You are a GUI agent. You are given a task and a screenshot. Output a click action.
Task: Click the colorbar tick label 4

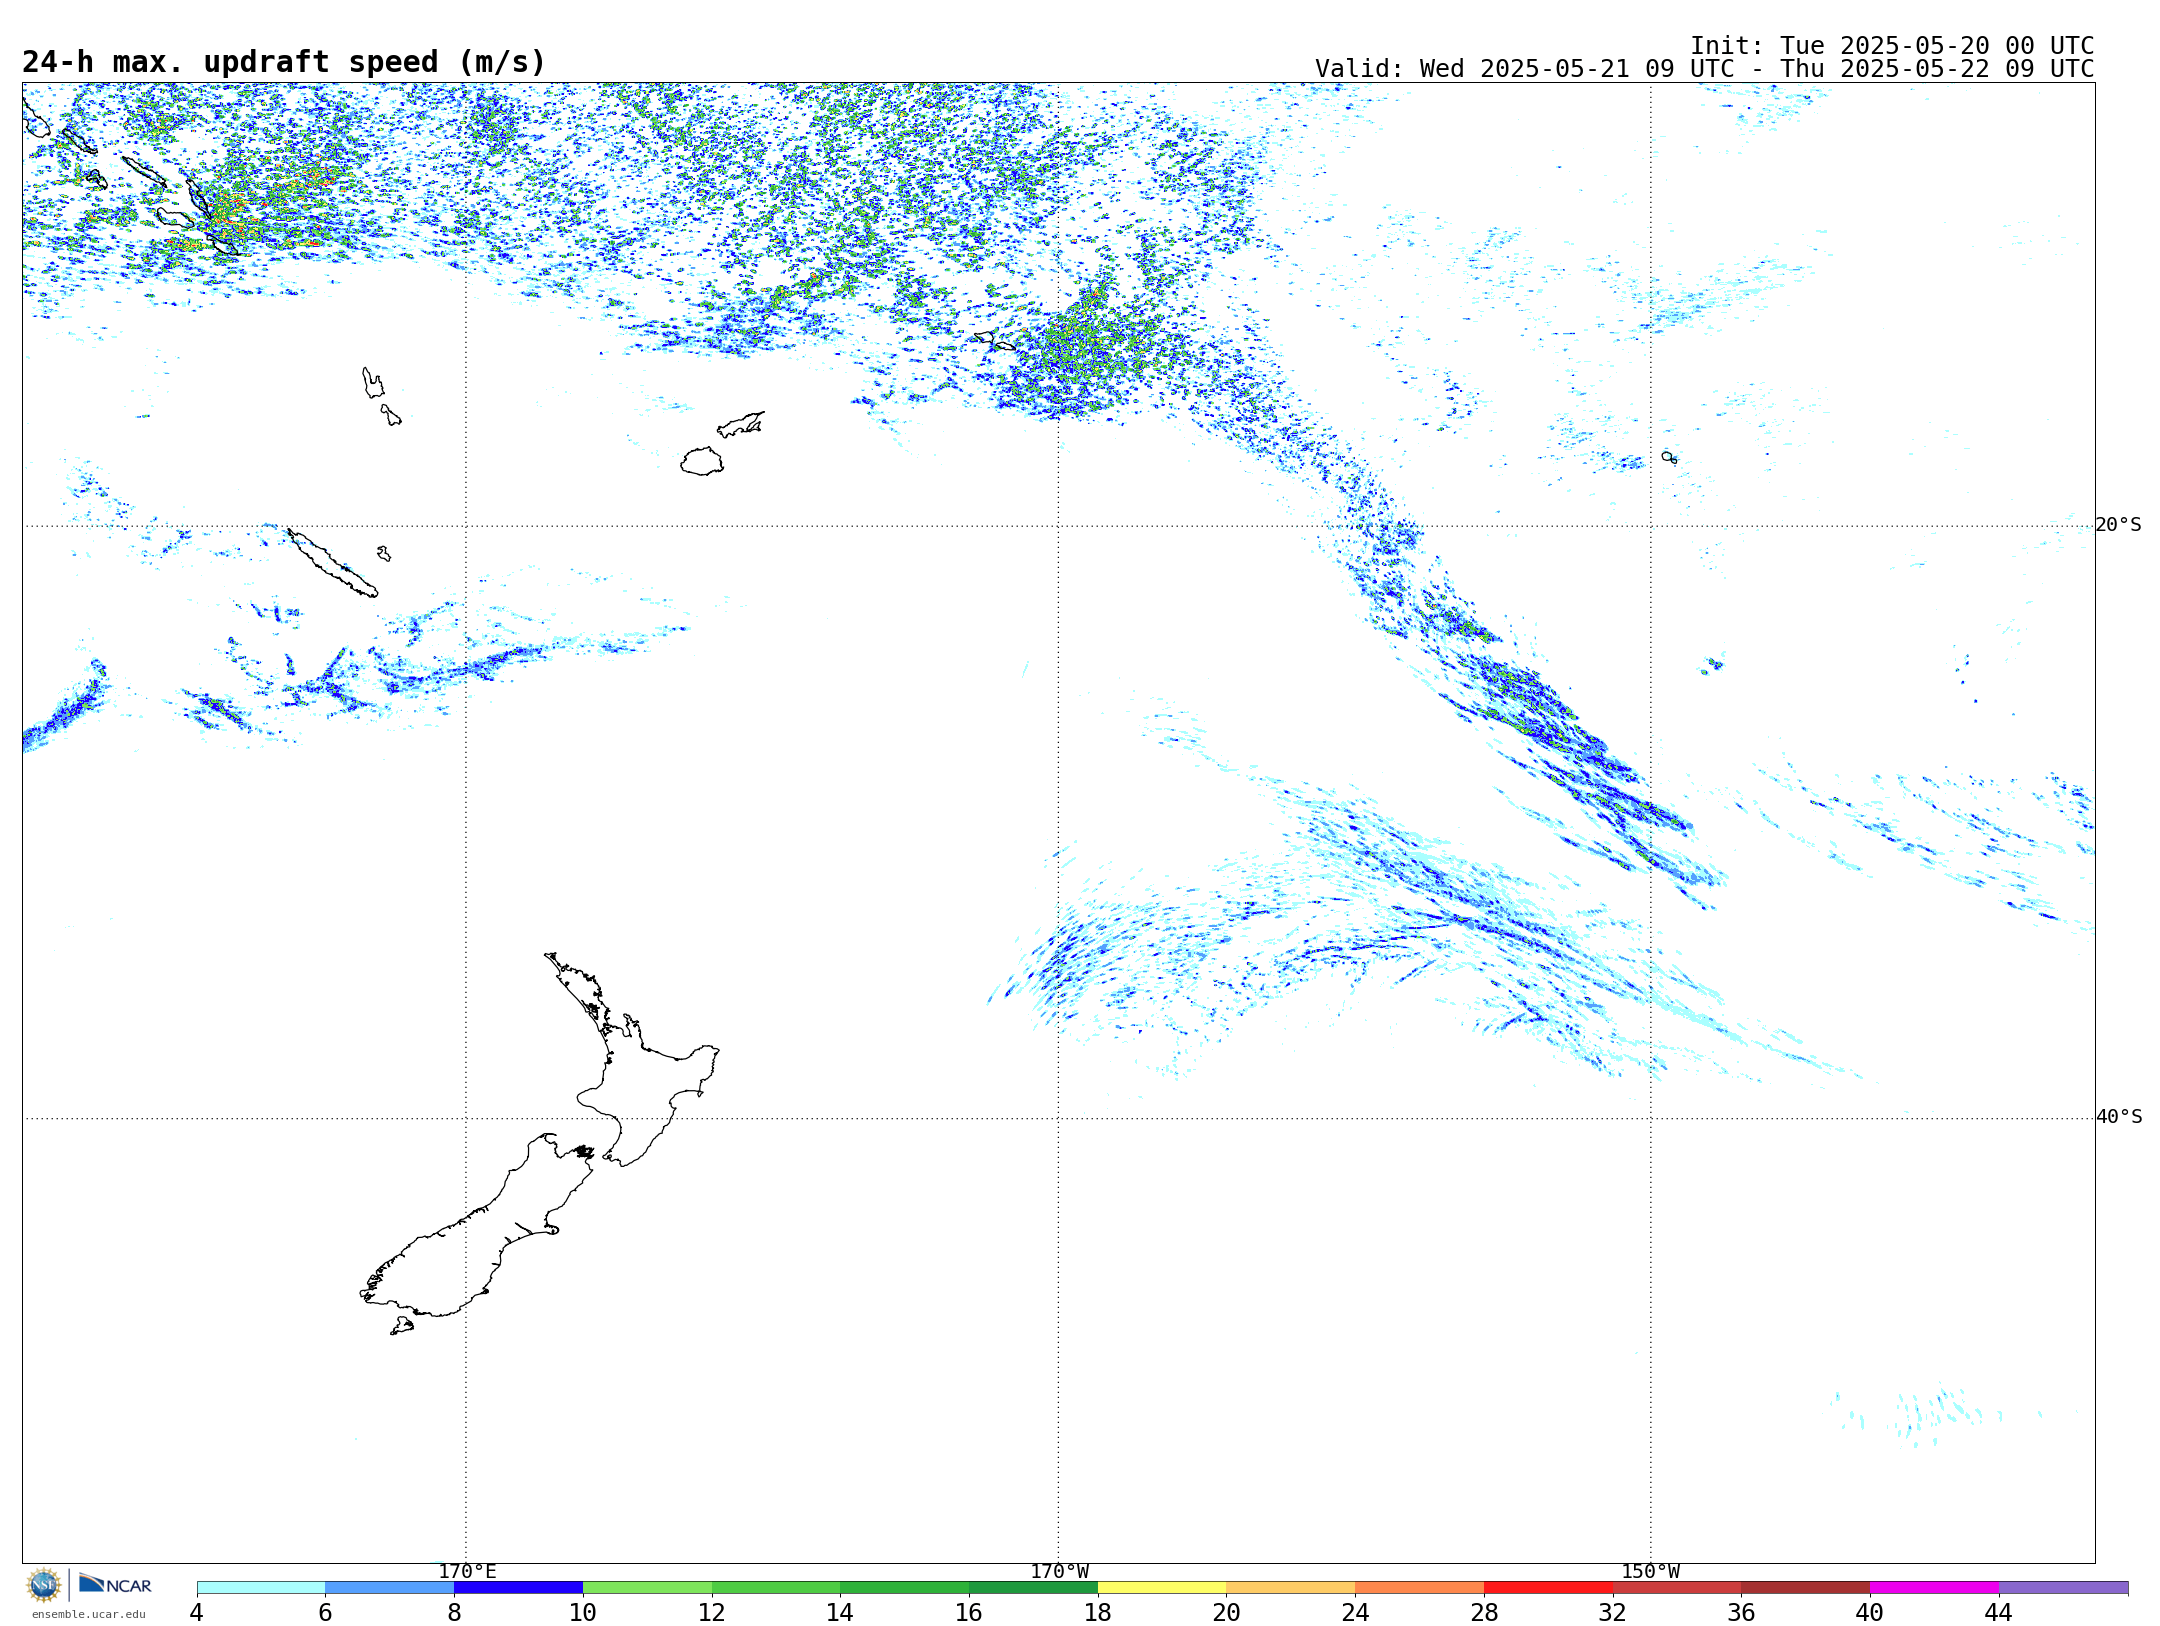pos(196,1613)
